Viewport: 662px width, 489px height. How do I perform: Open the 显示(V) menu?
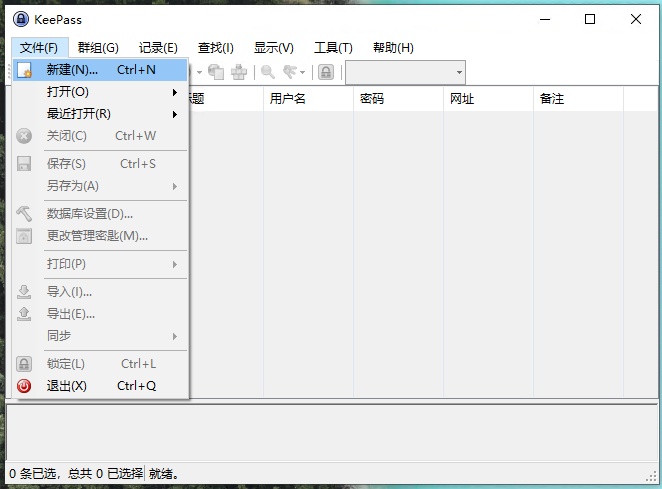coord(274,47)
